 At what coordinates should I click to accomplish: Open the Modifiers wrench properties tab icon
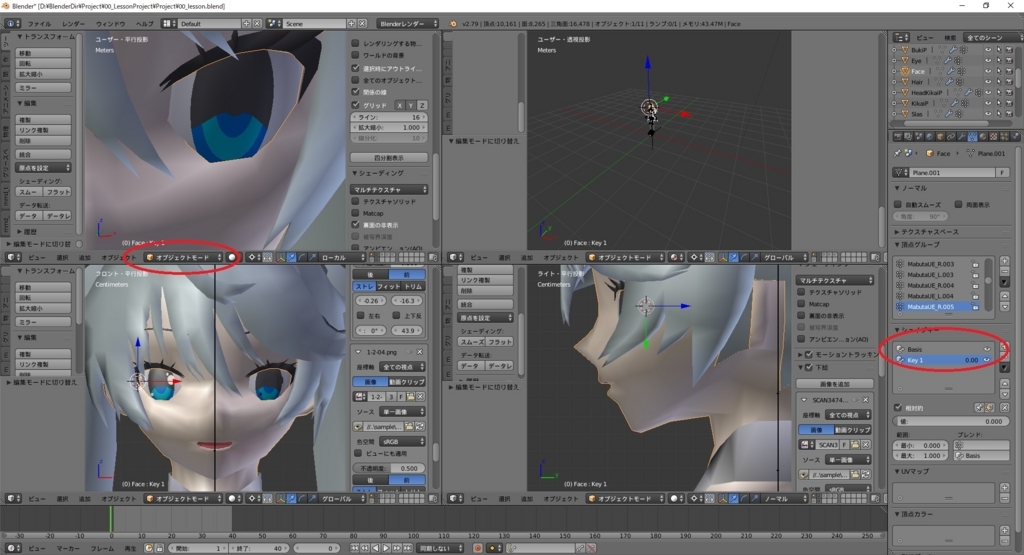click(961, 136)
